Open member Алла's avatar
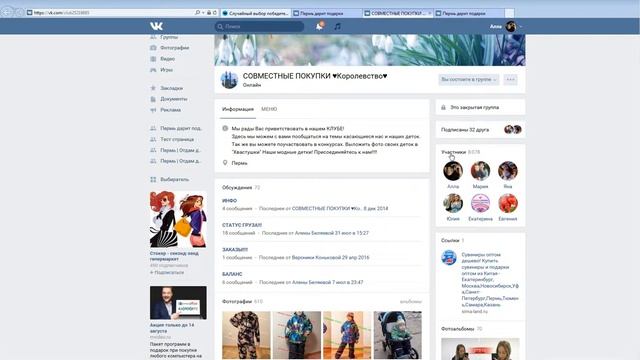This screenshot has width=640, height=360. 453,171
